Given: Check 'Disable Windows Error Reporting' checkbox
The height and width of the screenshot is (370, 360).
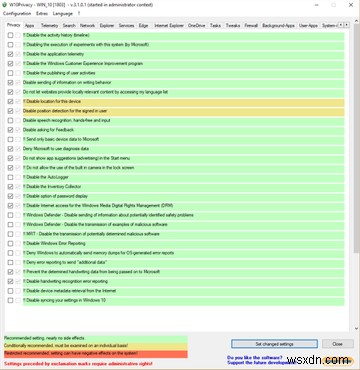Looking at the screenshot, I should pyautogui.click(x=11, y=243).
